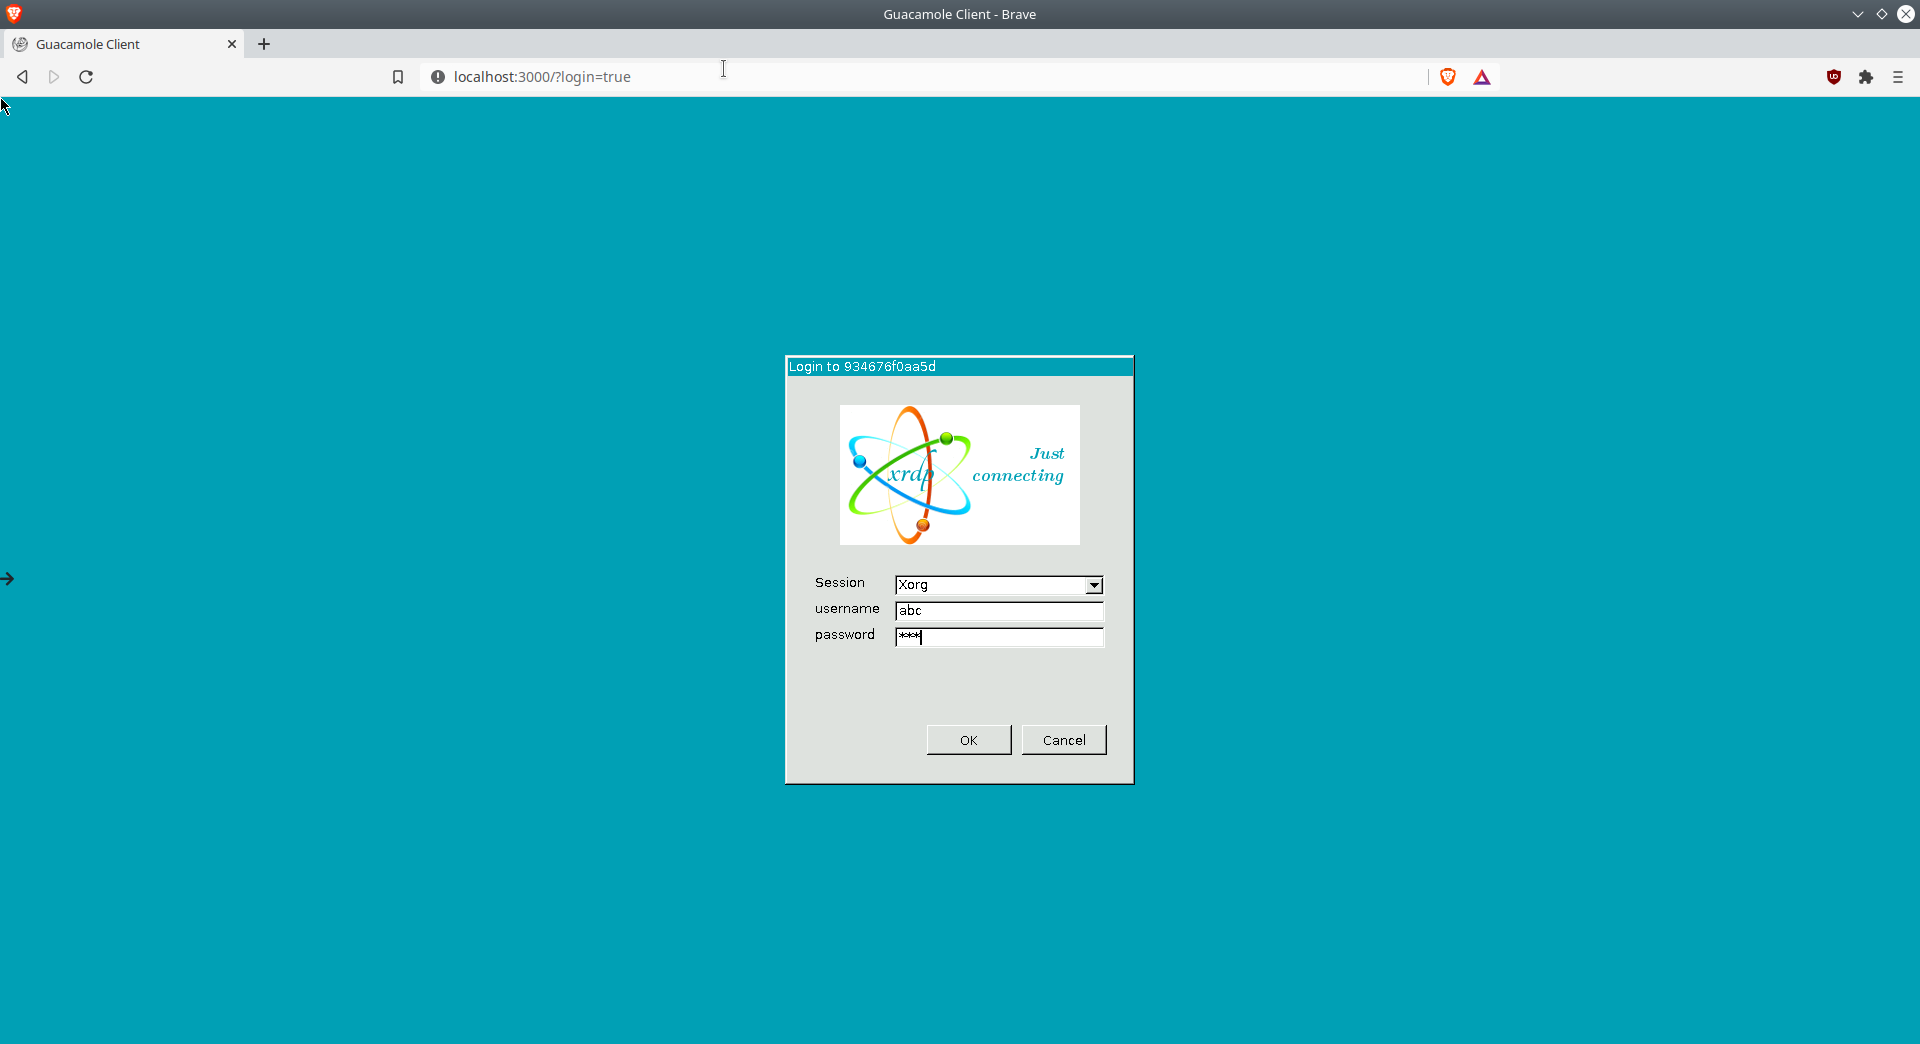Click the password label
The image size is (1920, 1044).
coord(845,635)
